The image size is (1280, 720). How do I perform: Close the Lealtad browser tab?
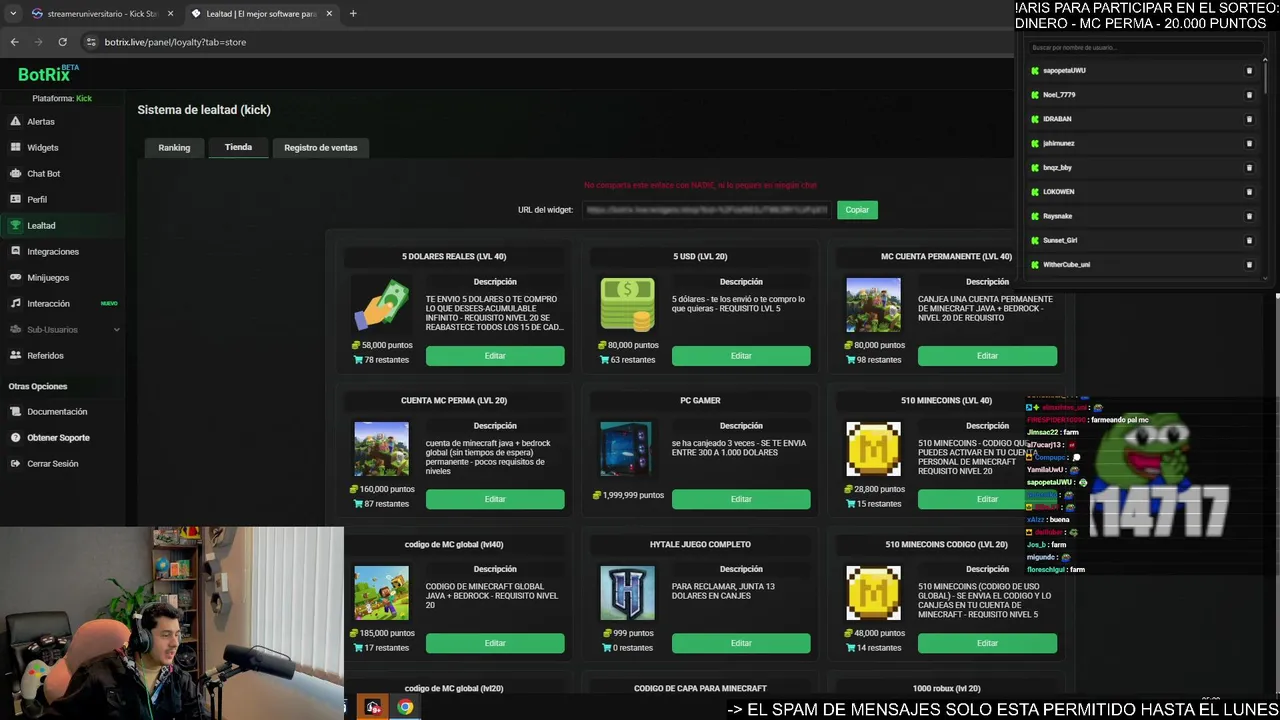pos(329,14)
